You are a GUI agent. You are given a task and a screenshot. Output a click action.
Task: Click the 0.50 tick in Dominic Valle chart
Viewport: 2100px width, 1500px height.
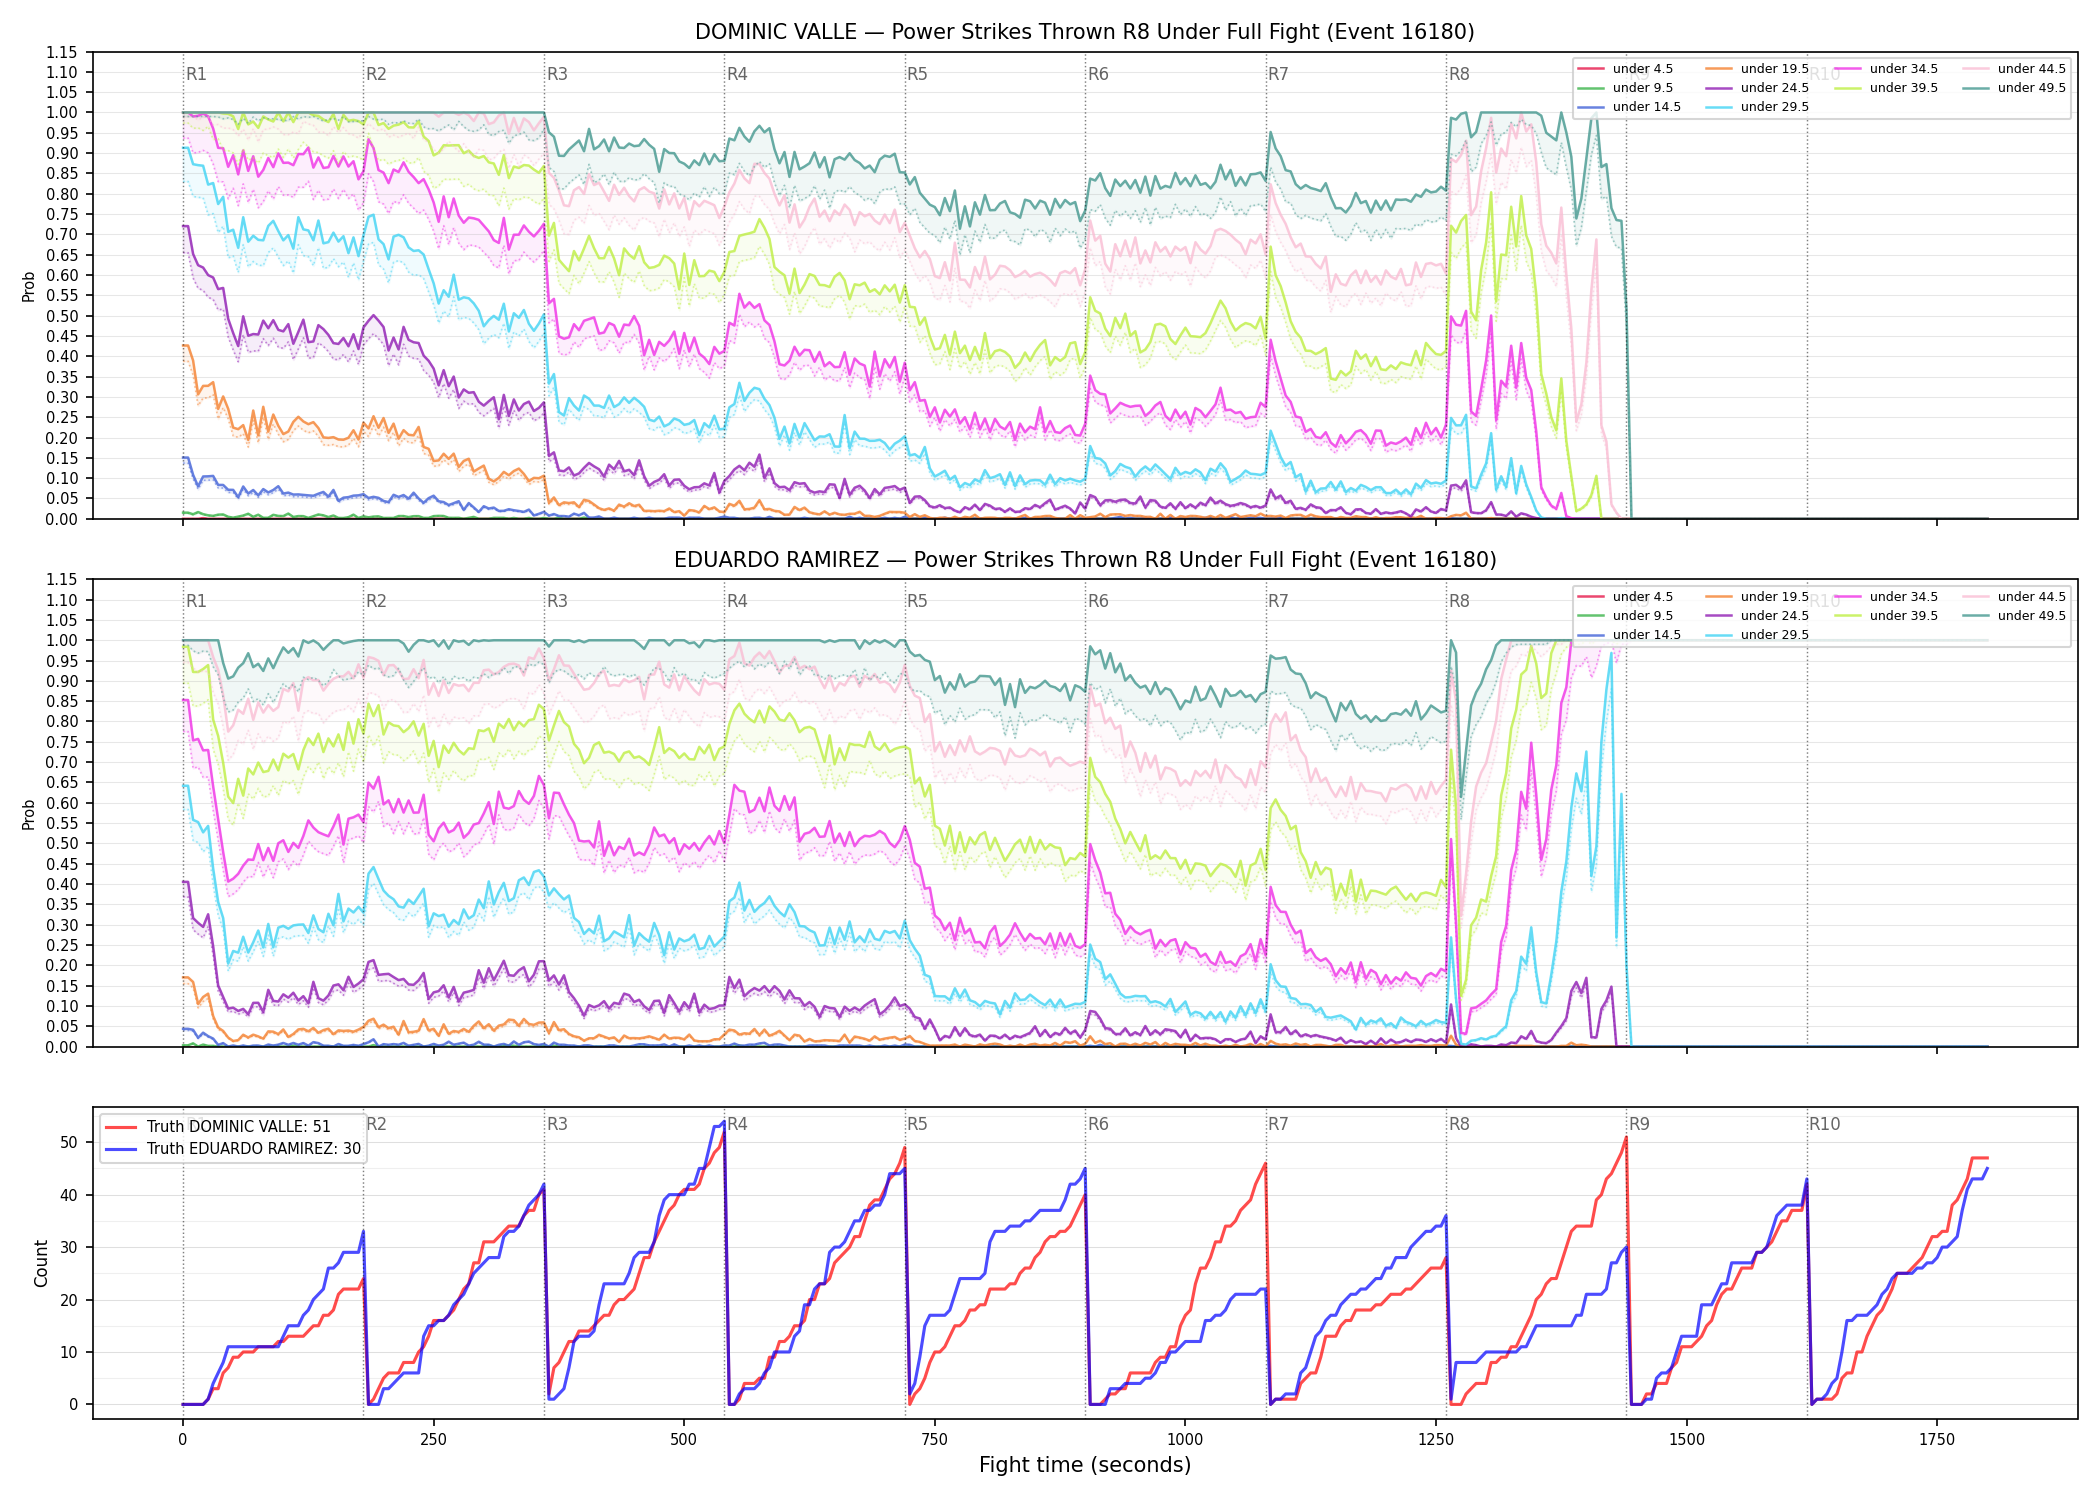62,316
